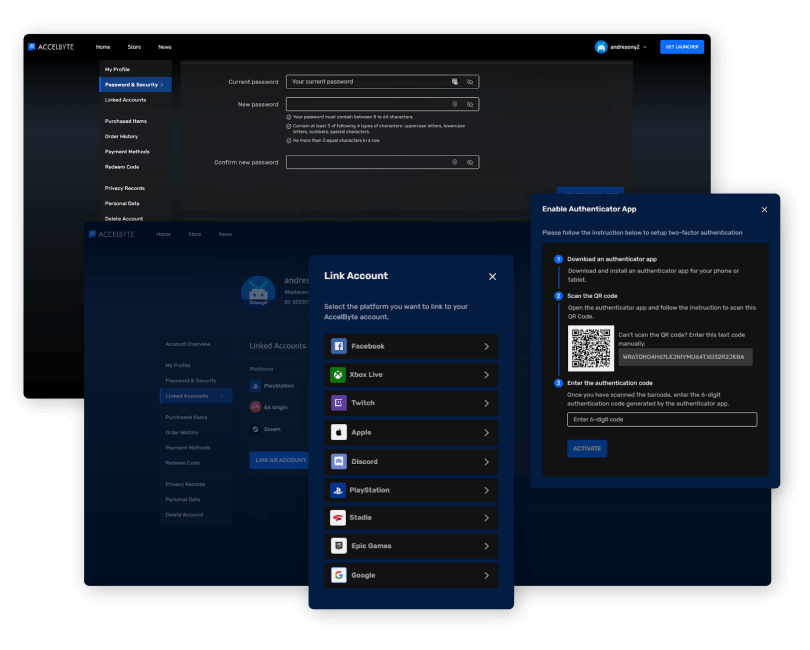Click the Xbox Live logo icon
The height and width of the screenshot is (650, 810).
(x=338, y=375)
